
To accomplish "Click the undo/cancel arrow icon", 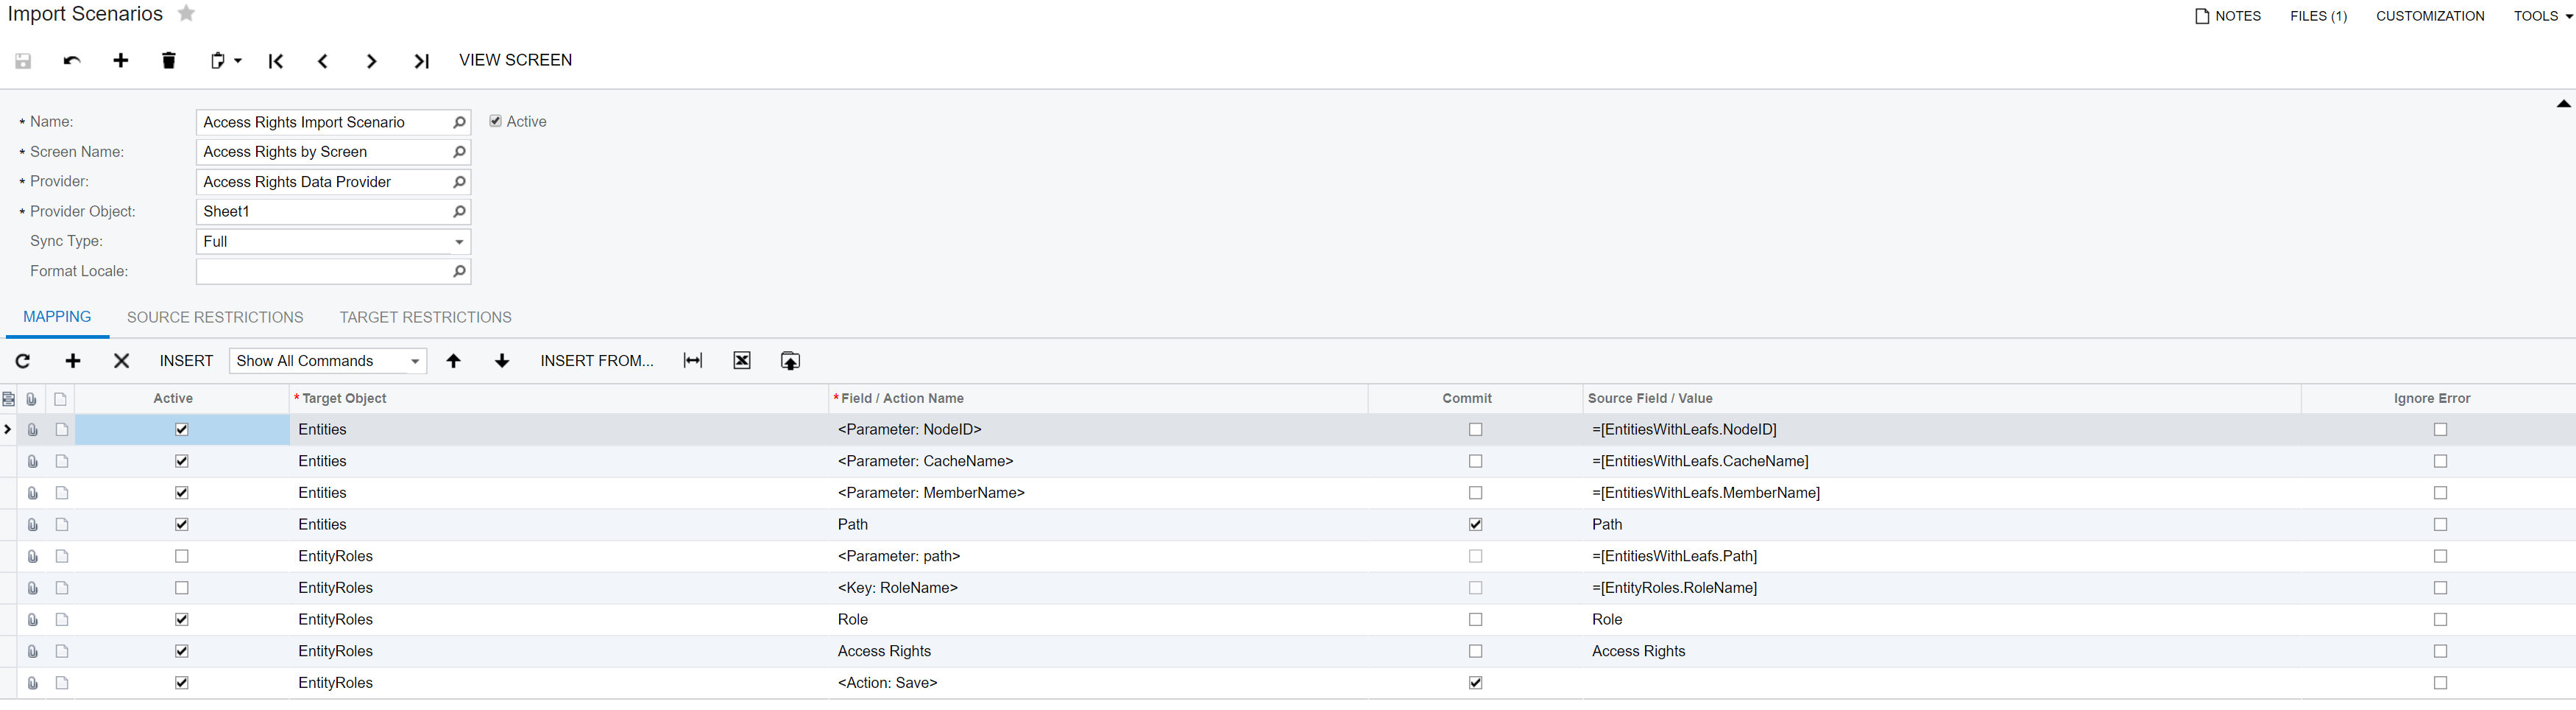I will (x=72, y=61).
